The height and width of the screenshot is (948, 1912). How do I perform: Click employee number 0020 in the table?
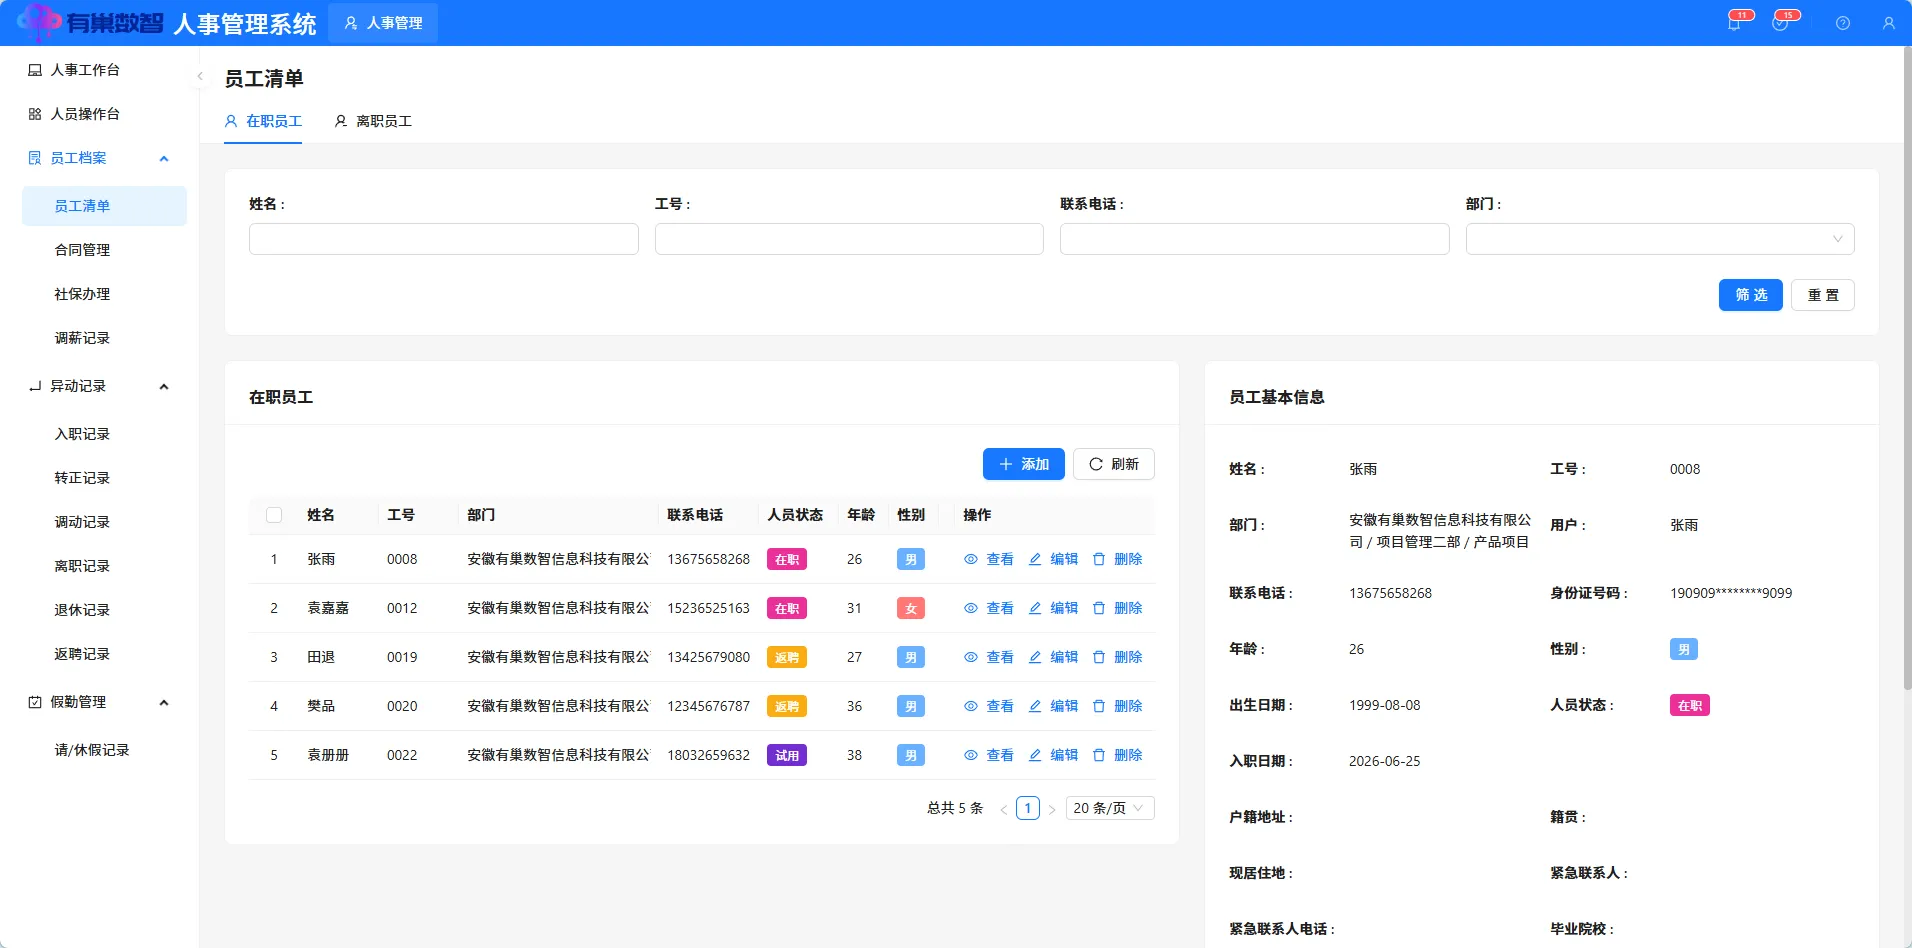coord(402,706)
